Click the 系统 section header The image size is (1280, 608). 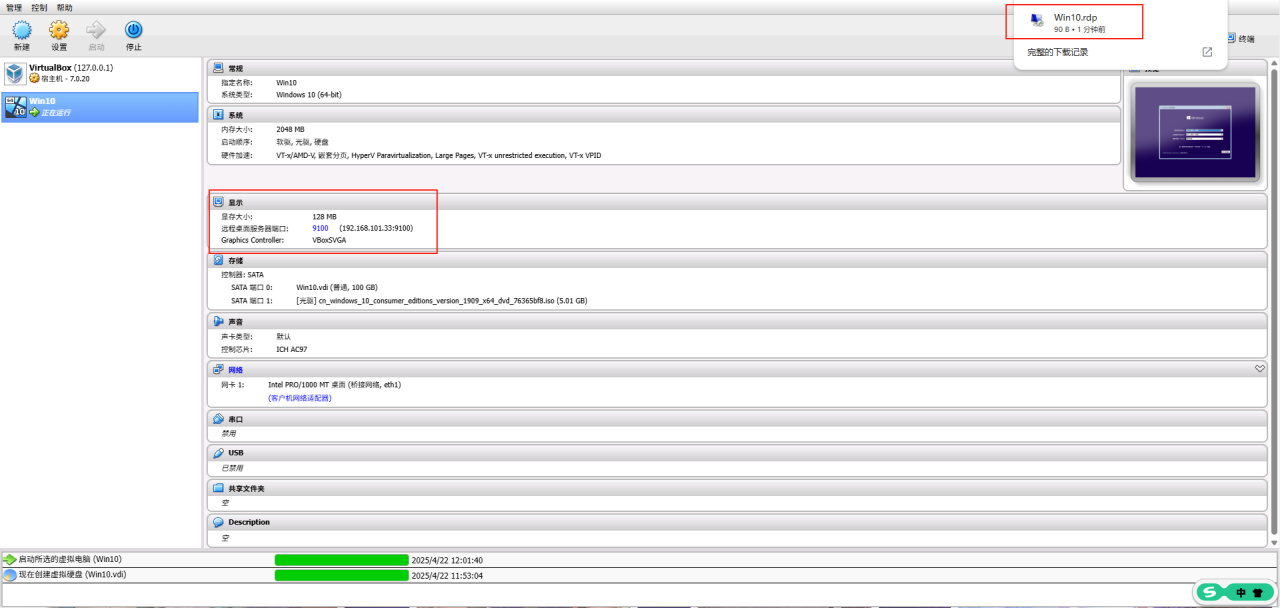click(664, 115)
